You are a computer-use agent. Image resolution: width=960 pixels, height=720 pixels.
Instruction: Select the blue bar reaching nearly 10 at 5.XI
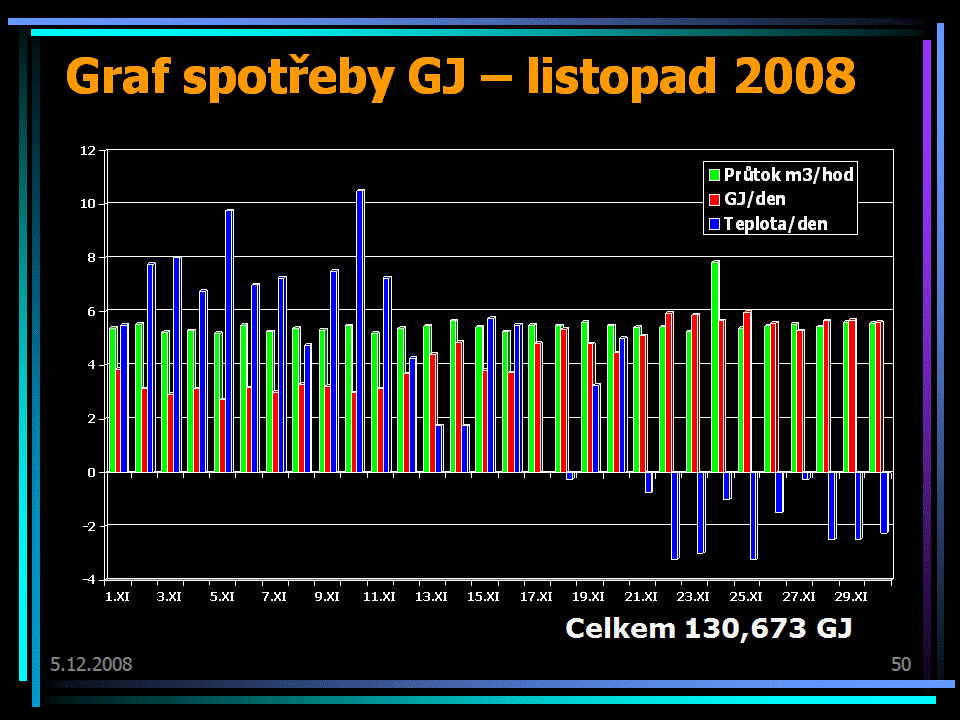[x=229, y=340]
